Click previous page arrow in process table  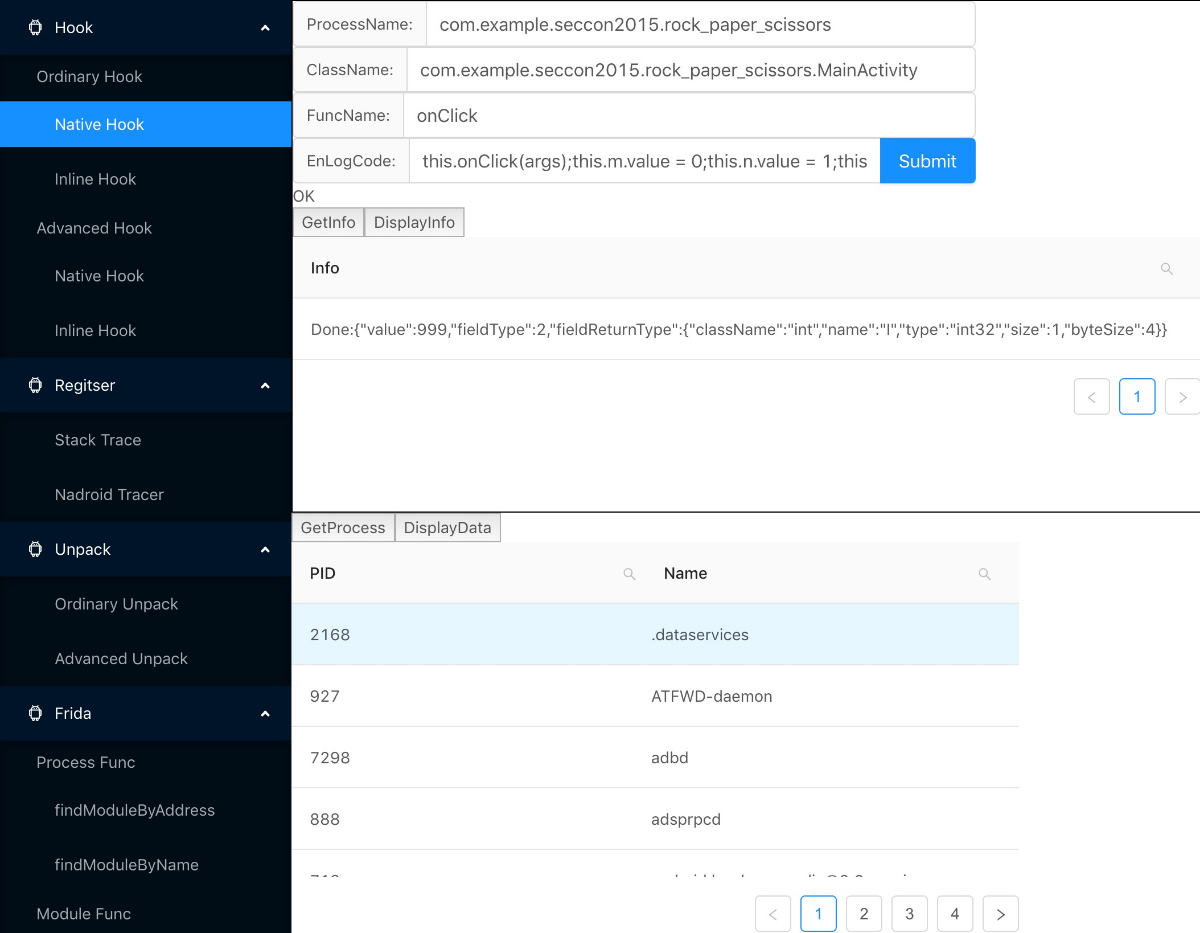coord(773,914)
